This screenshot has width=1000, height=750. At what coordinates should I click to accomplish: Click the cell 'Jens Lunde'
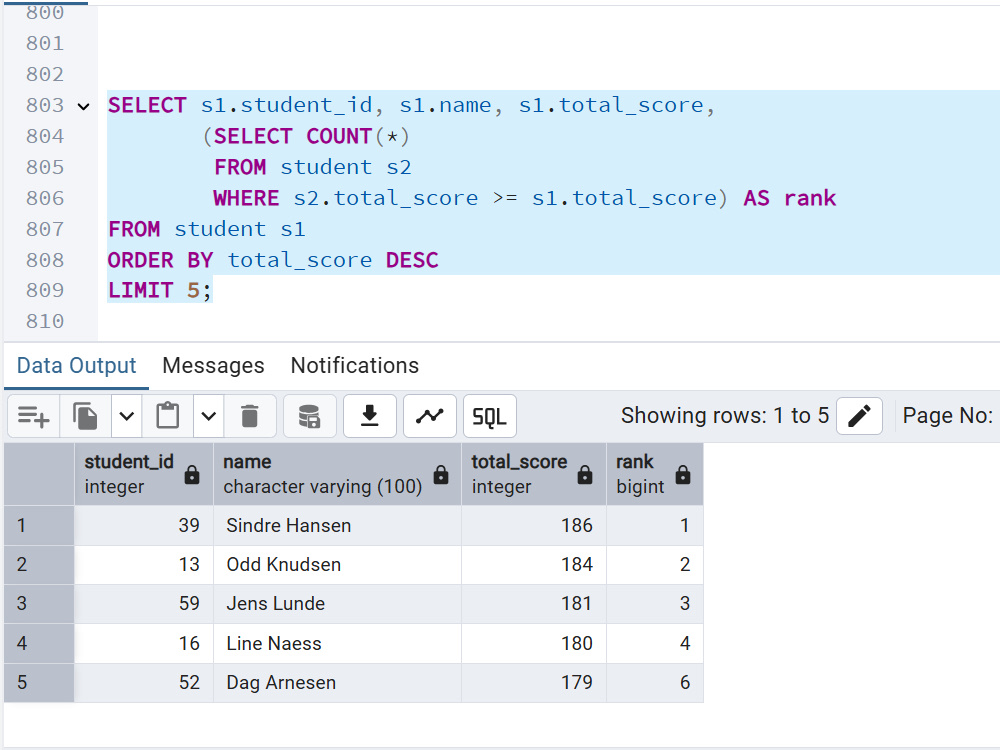pos(337,603)
